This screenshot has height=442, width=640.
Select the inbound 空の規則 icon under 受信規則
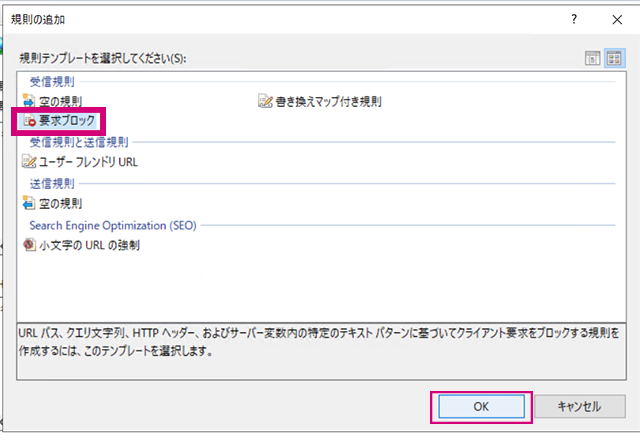28,101
